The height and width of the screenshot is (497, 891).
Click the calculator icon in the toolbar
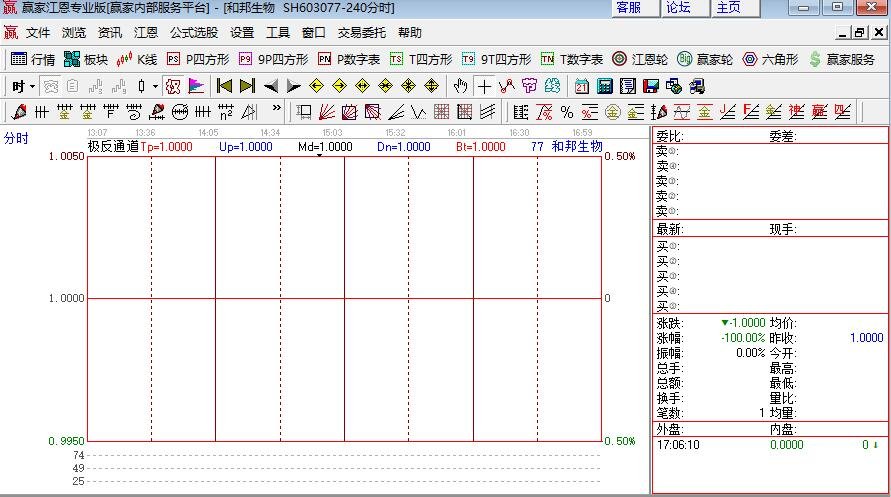[604, 86]
